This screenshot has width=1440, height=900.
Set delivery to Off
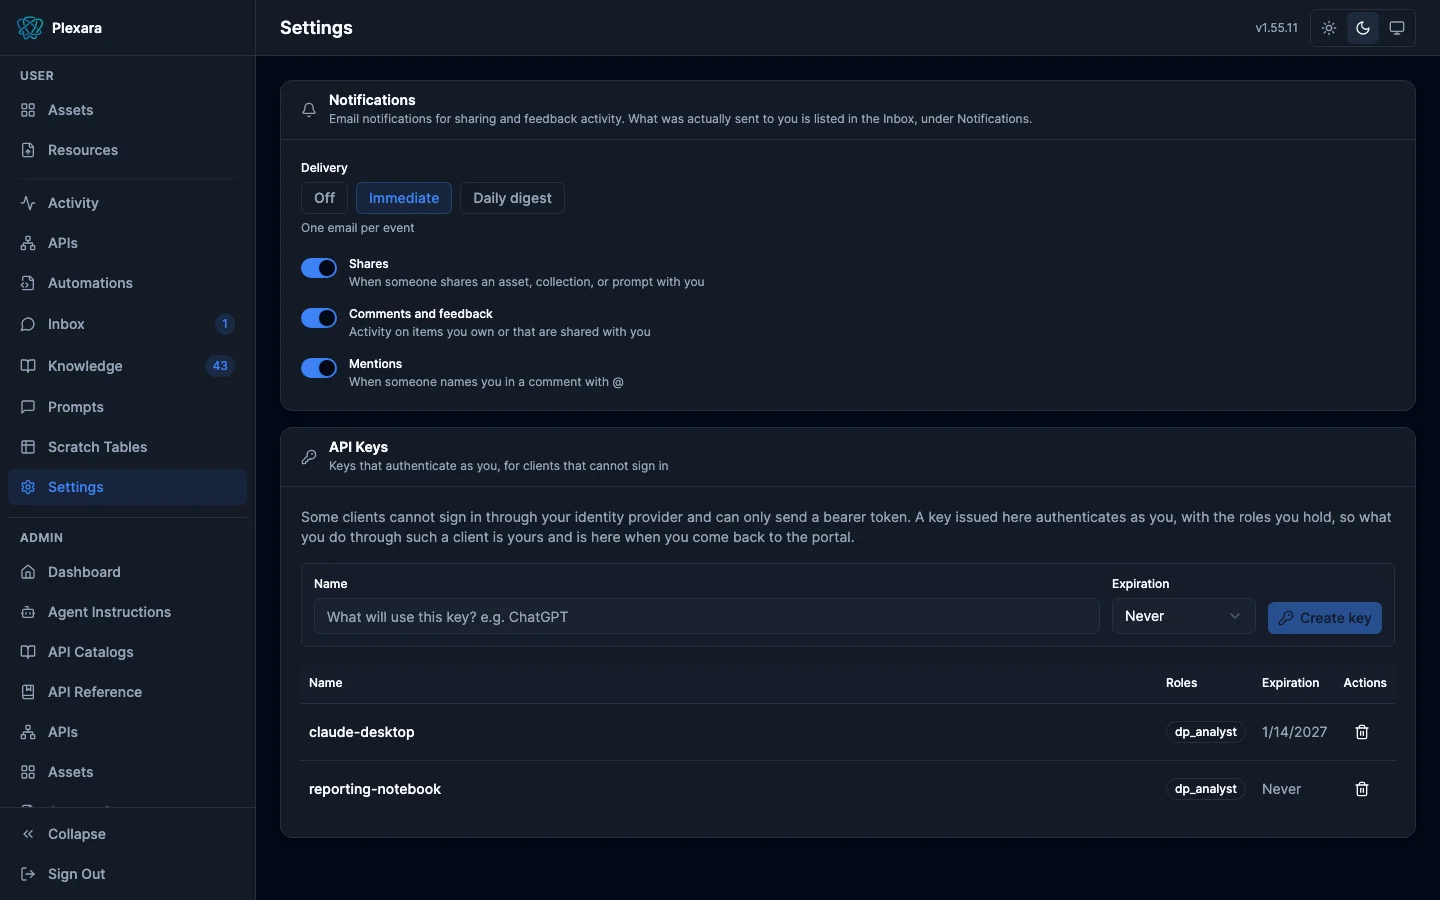[x=324, y=198]
